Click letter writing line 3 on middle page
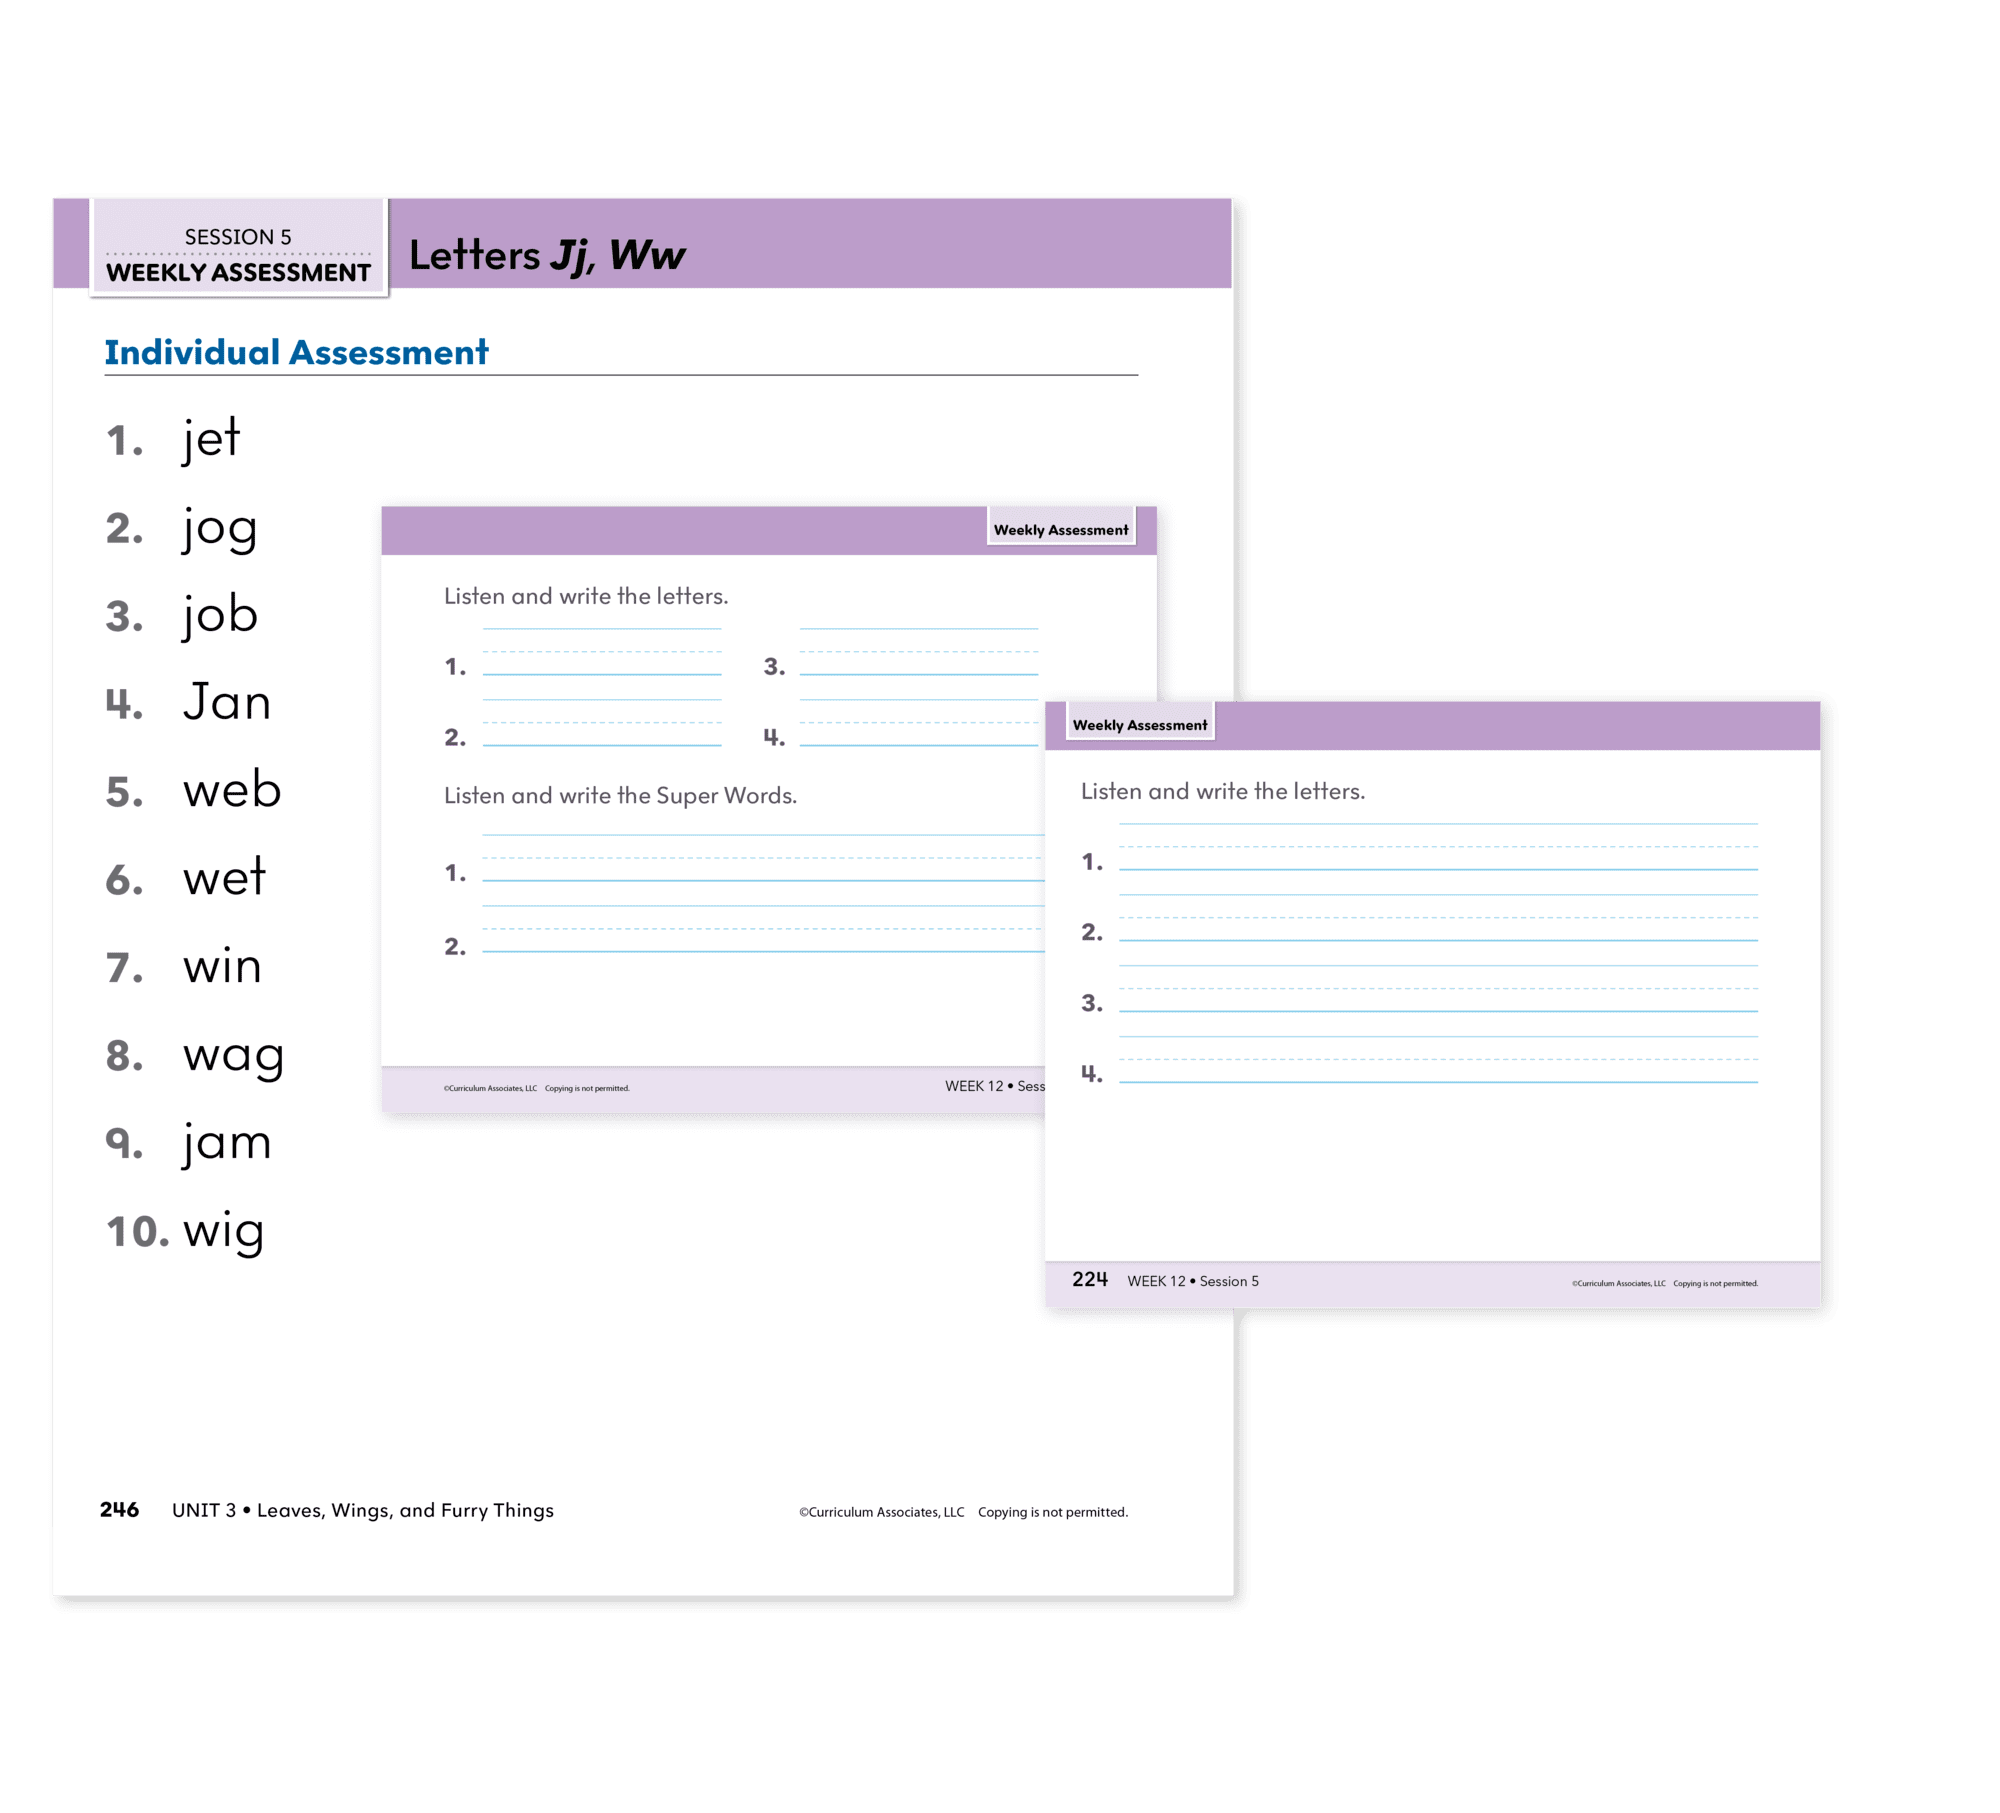The image size is (2000, 1813). click(919, 652)
